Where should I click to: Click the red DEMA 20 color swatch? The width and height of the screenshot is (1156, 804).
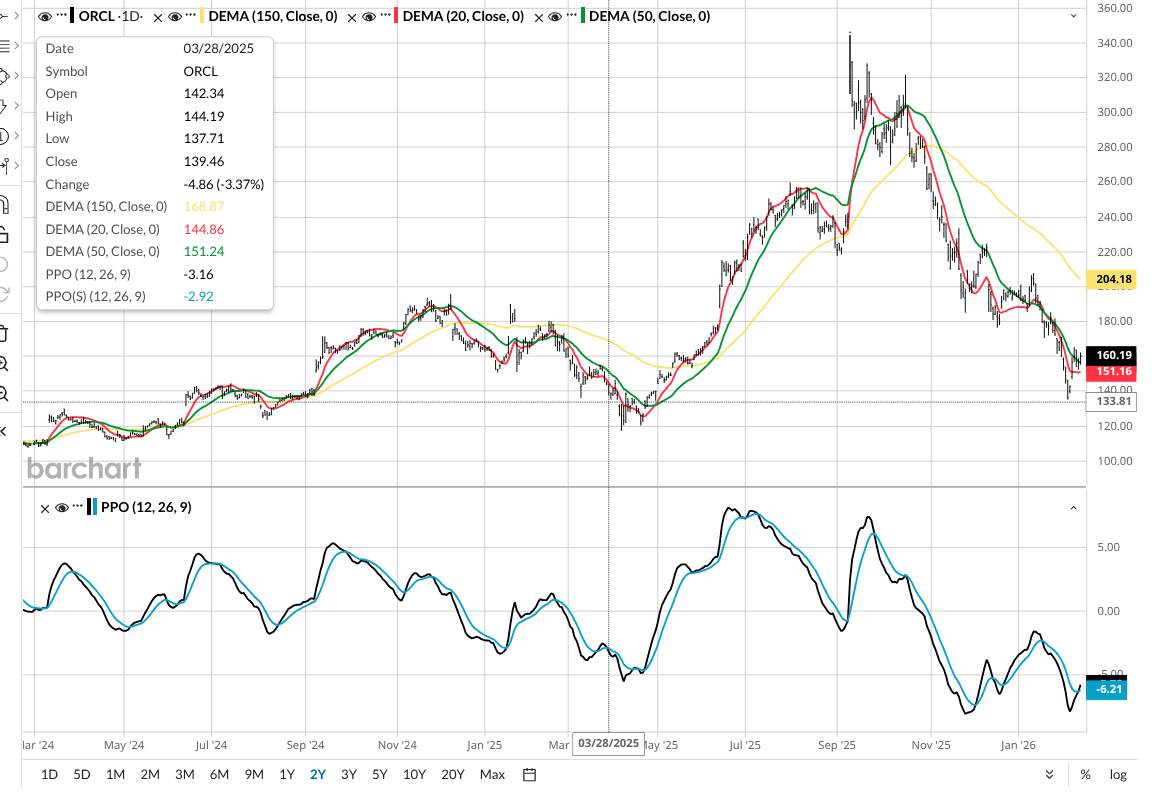tap(397, 16)
